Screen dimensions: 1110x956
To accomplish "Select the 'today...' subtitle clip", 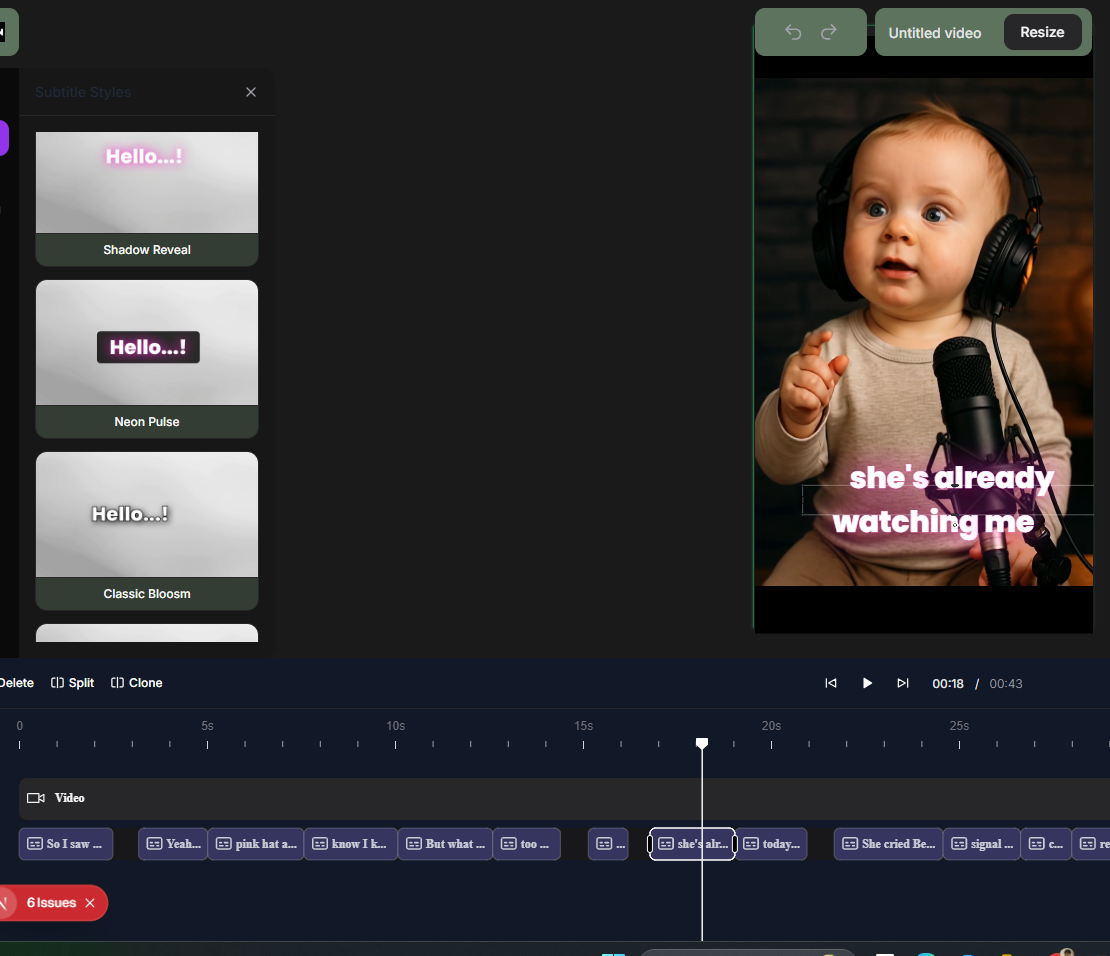I will 772,844.
